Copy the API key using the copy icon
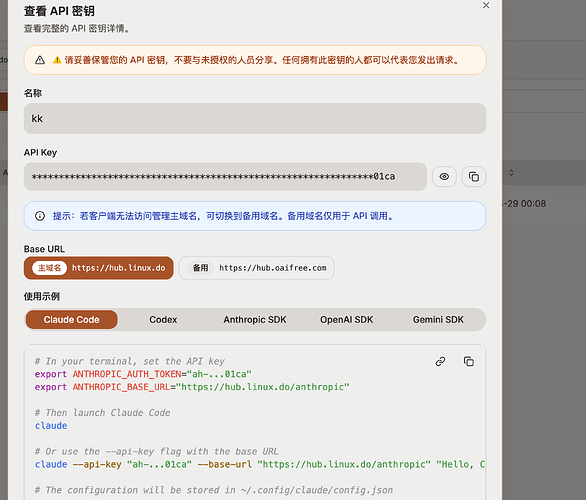The image size is (586, 500). click(474, 176)
